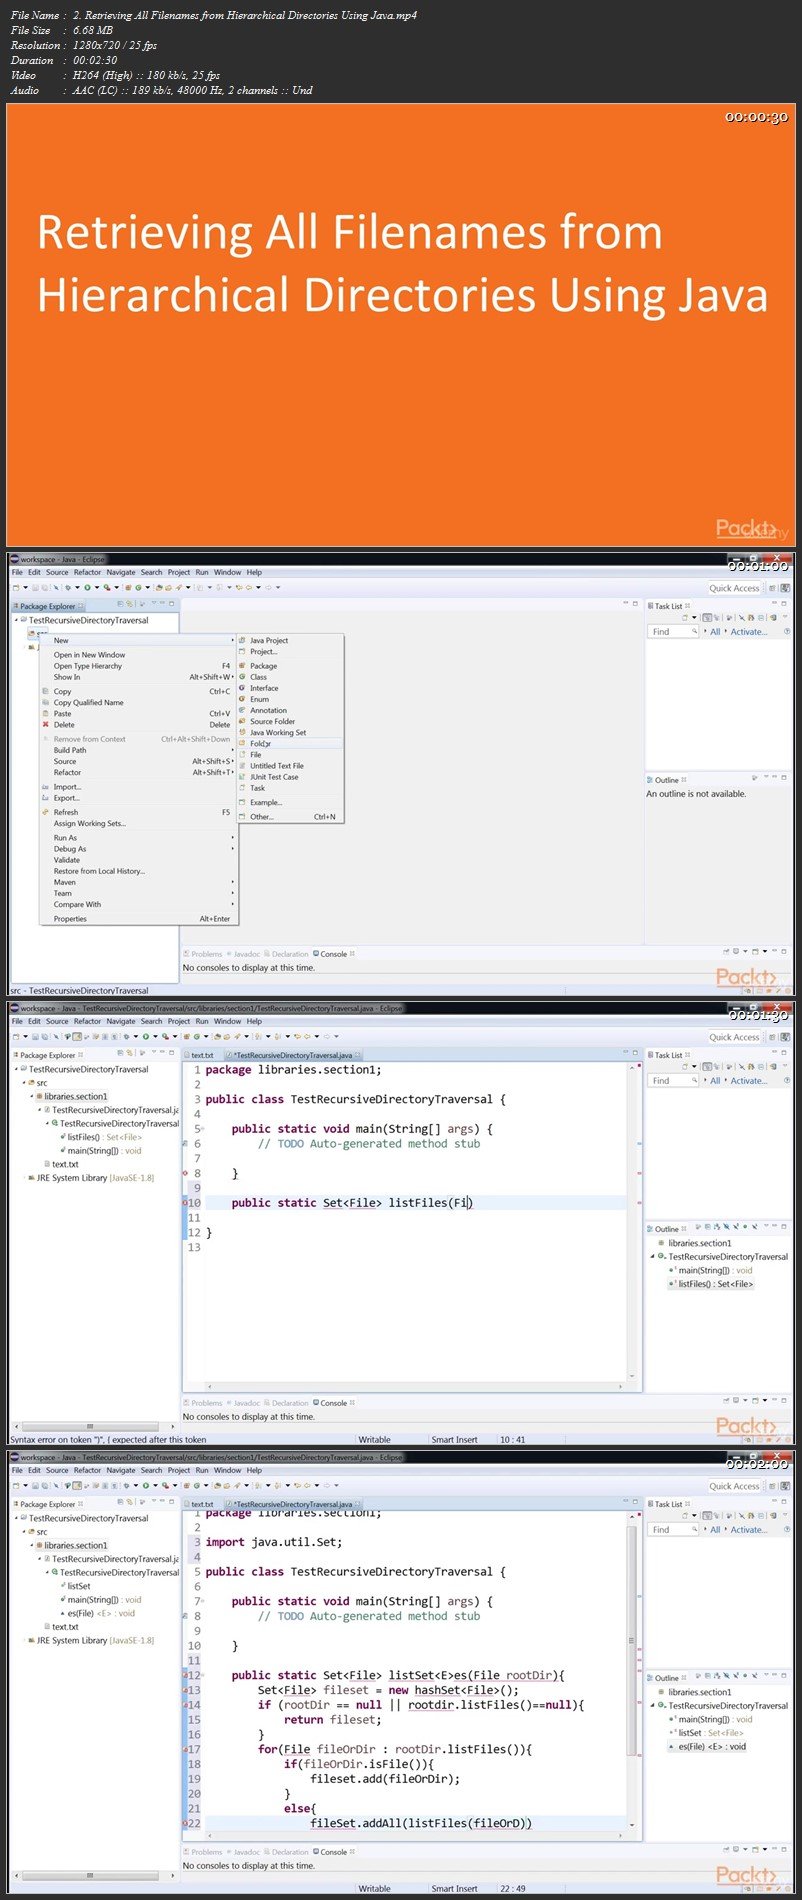
Task: Open Window menu in 00:01:30 frame
Action: [x=227, y=1021]
